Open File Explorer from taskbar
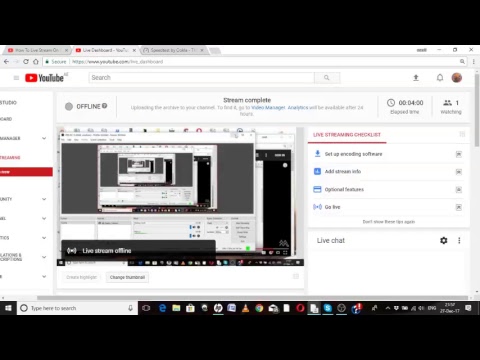The image size is (480, 360). coord(176,308)
